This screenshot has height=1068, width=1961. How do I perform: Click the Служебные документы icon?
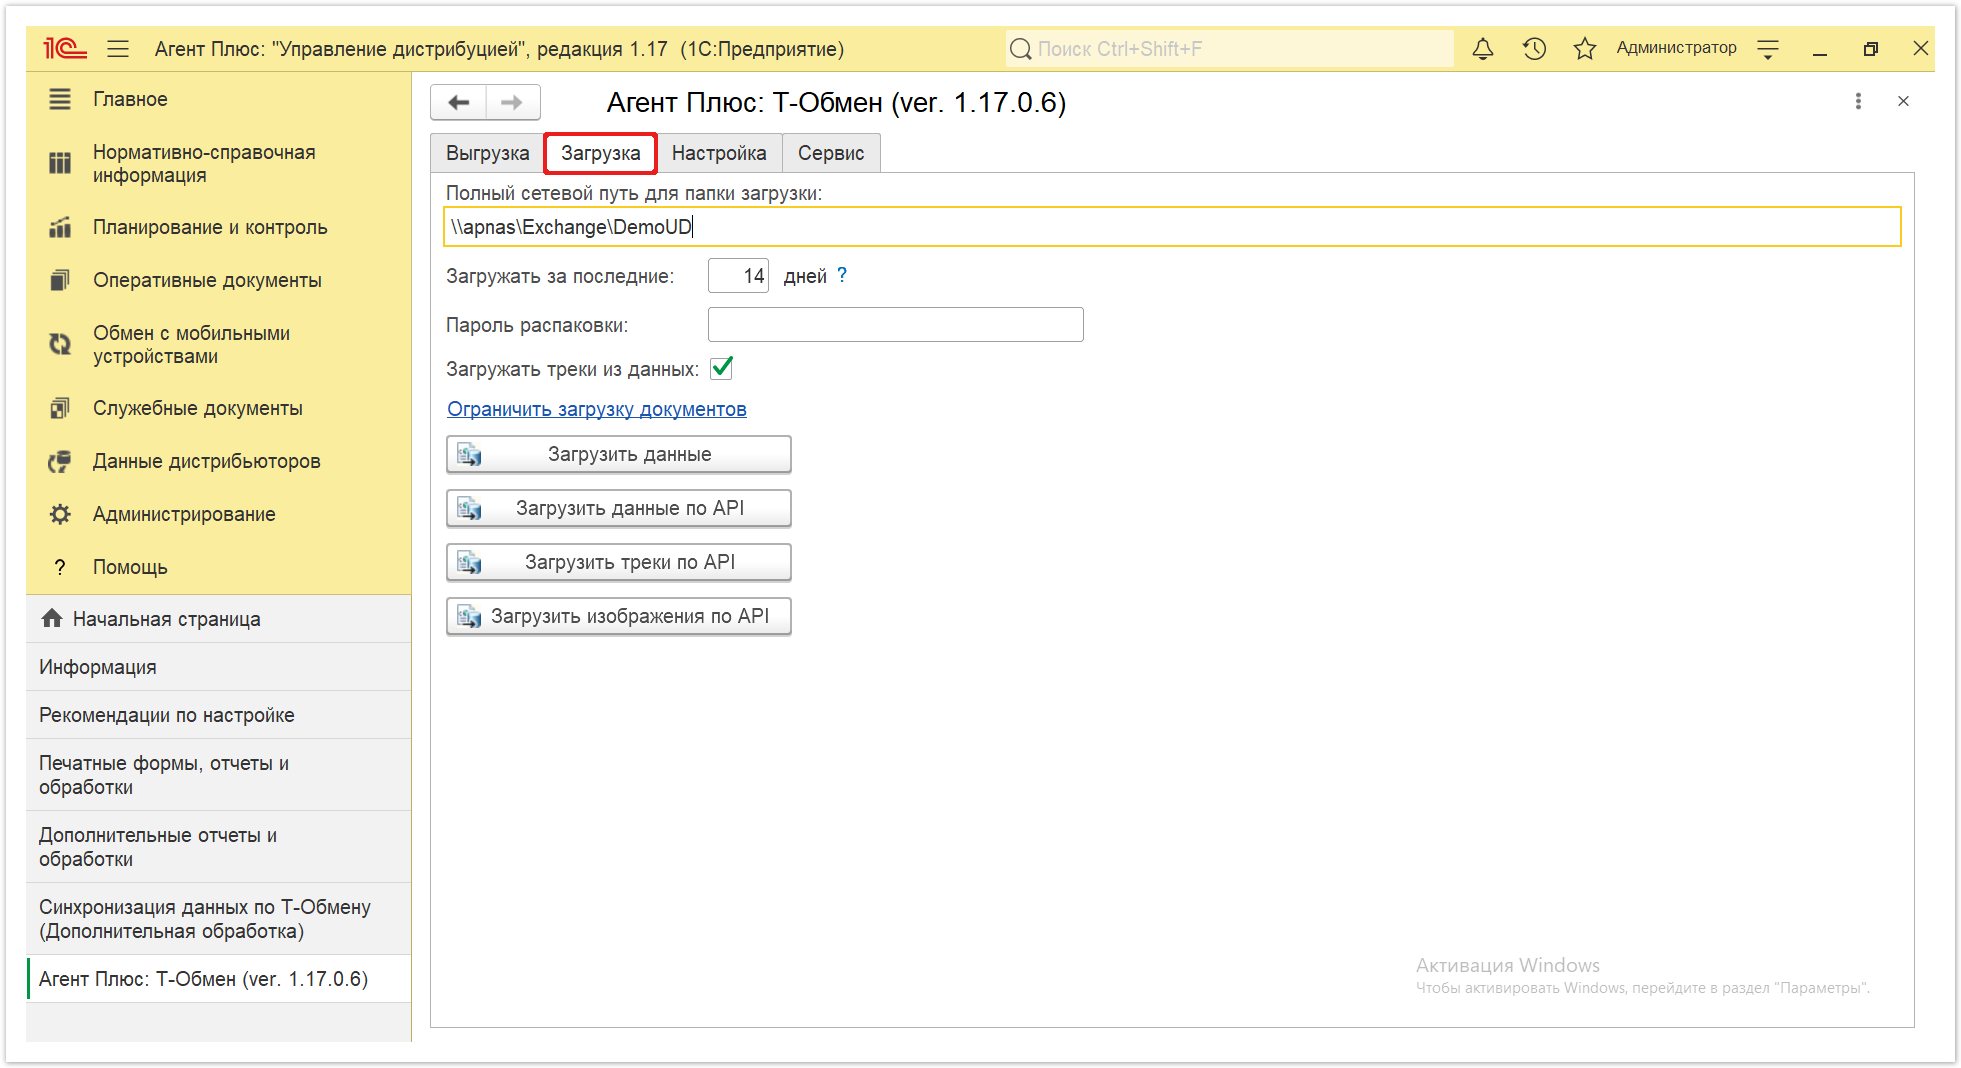coord(60,408)
